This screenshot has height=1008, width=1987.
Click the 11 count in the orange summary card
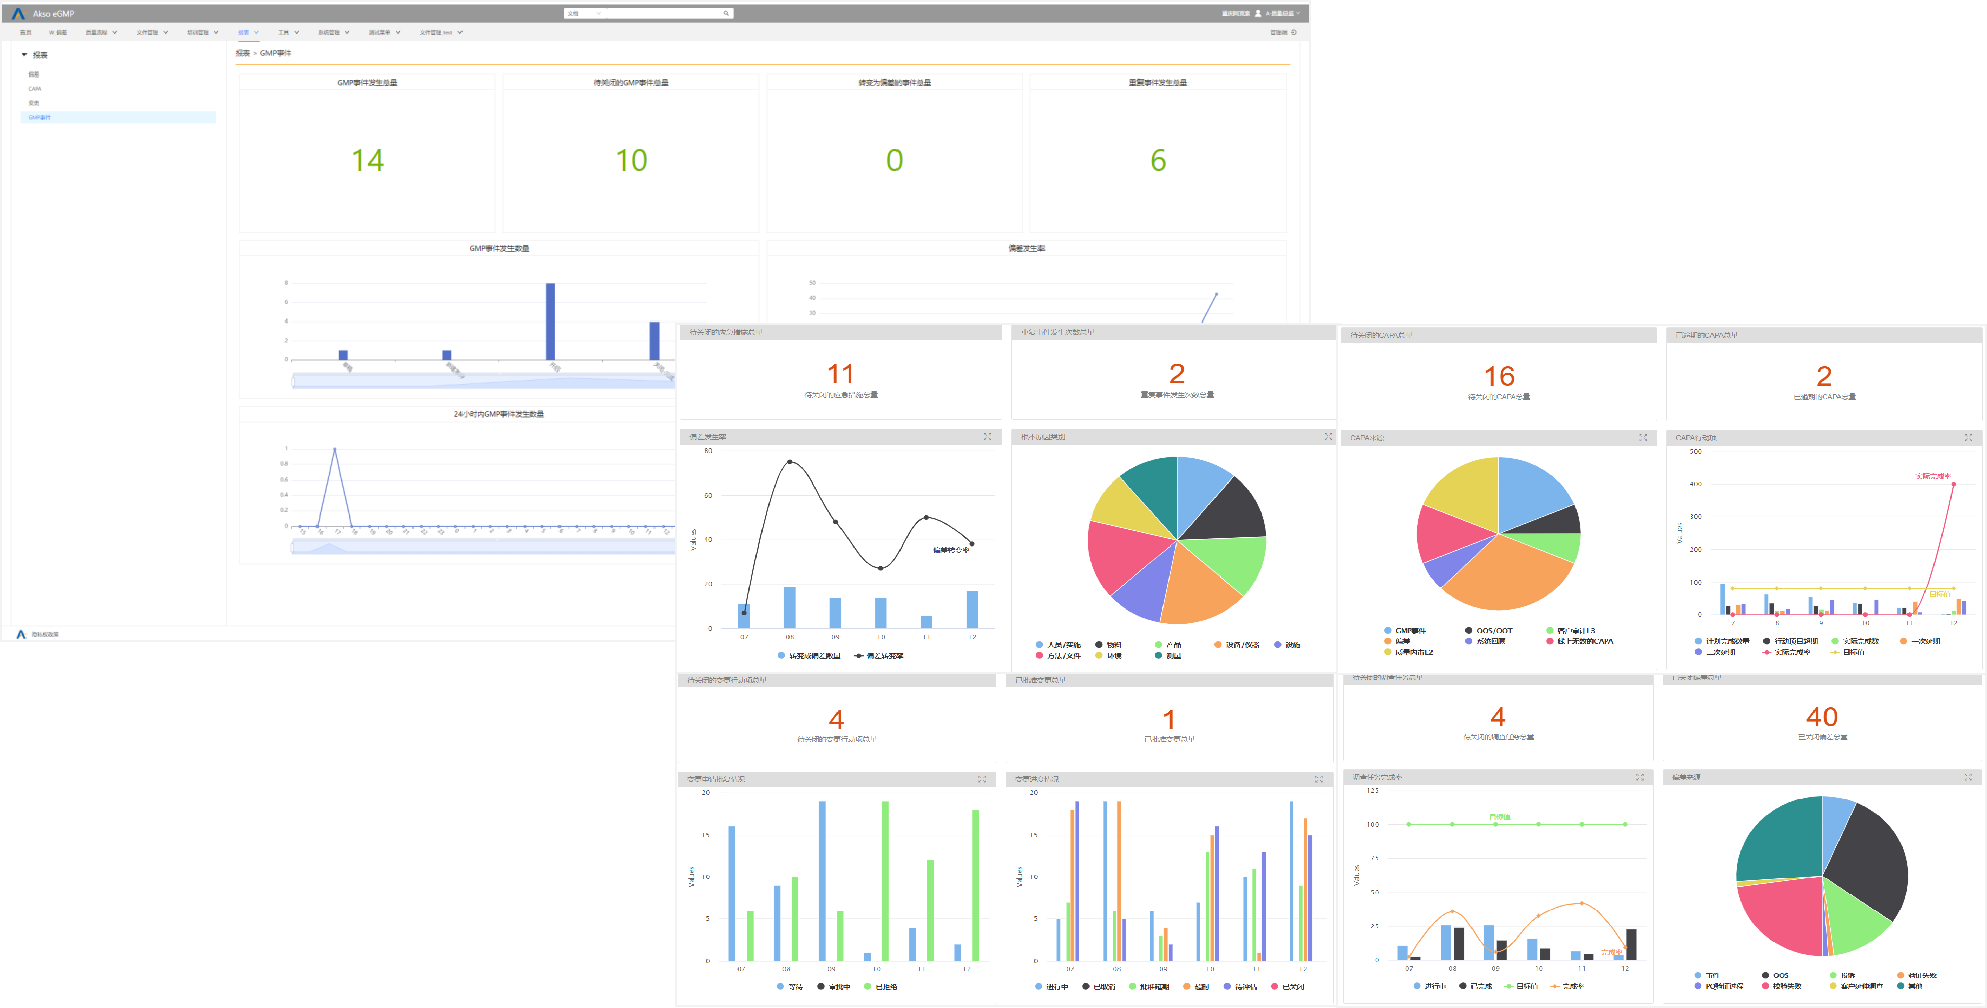pyautogui.click(x=840, y=374)
